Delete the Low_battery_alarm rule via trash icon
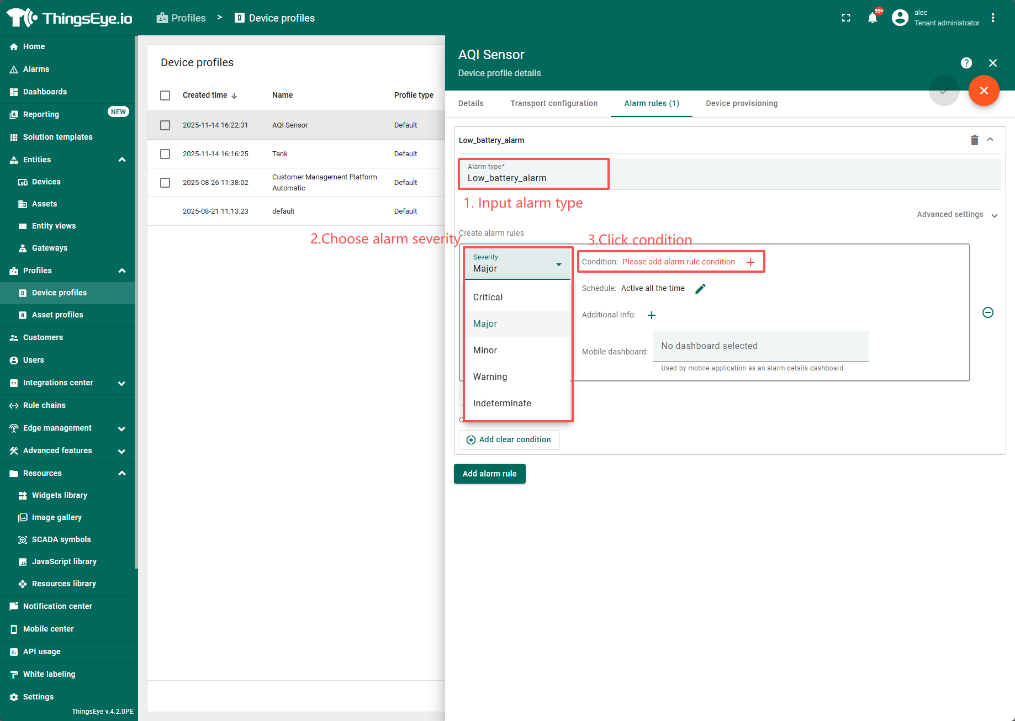This screenshot has height=721, width=1015. click(x=974, y=140)
